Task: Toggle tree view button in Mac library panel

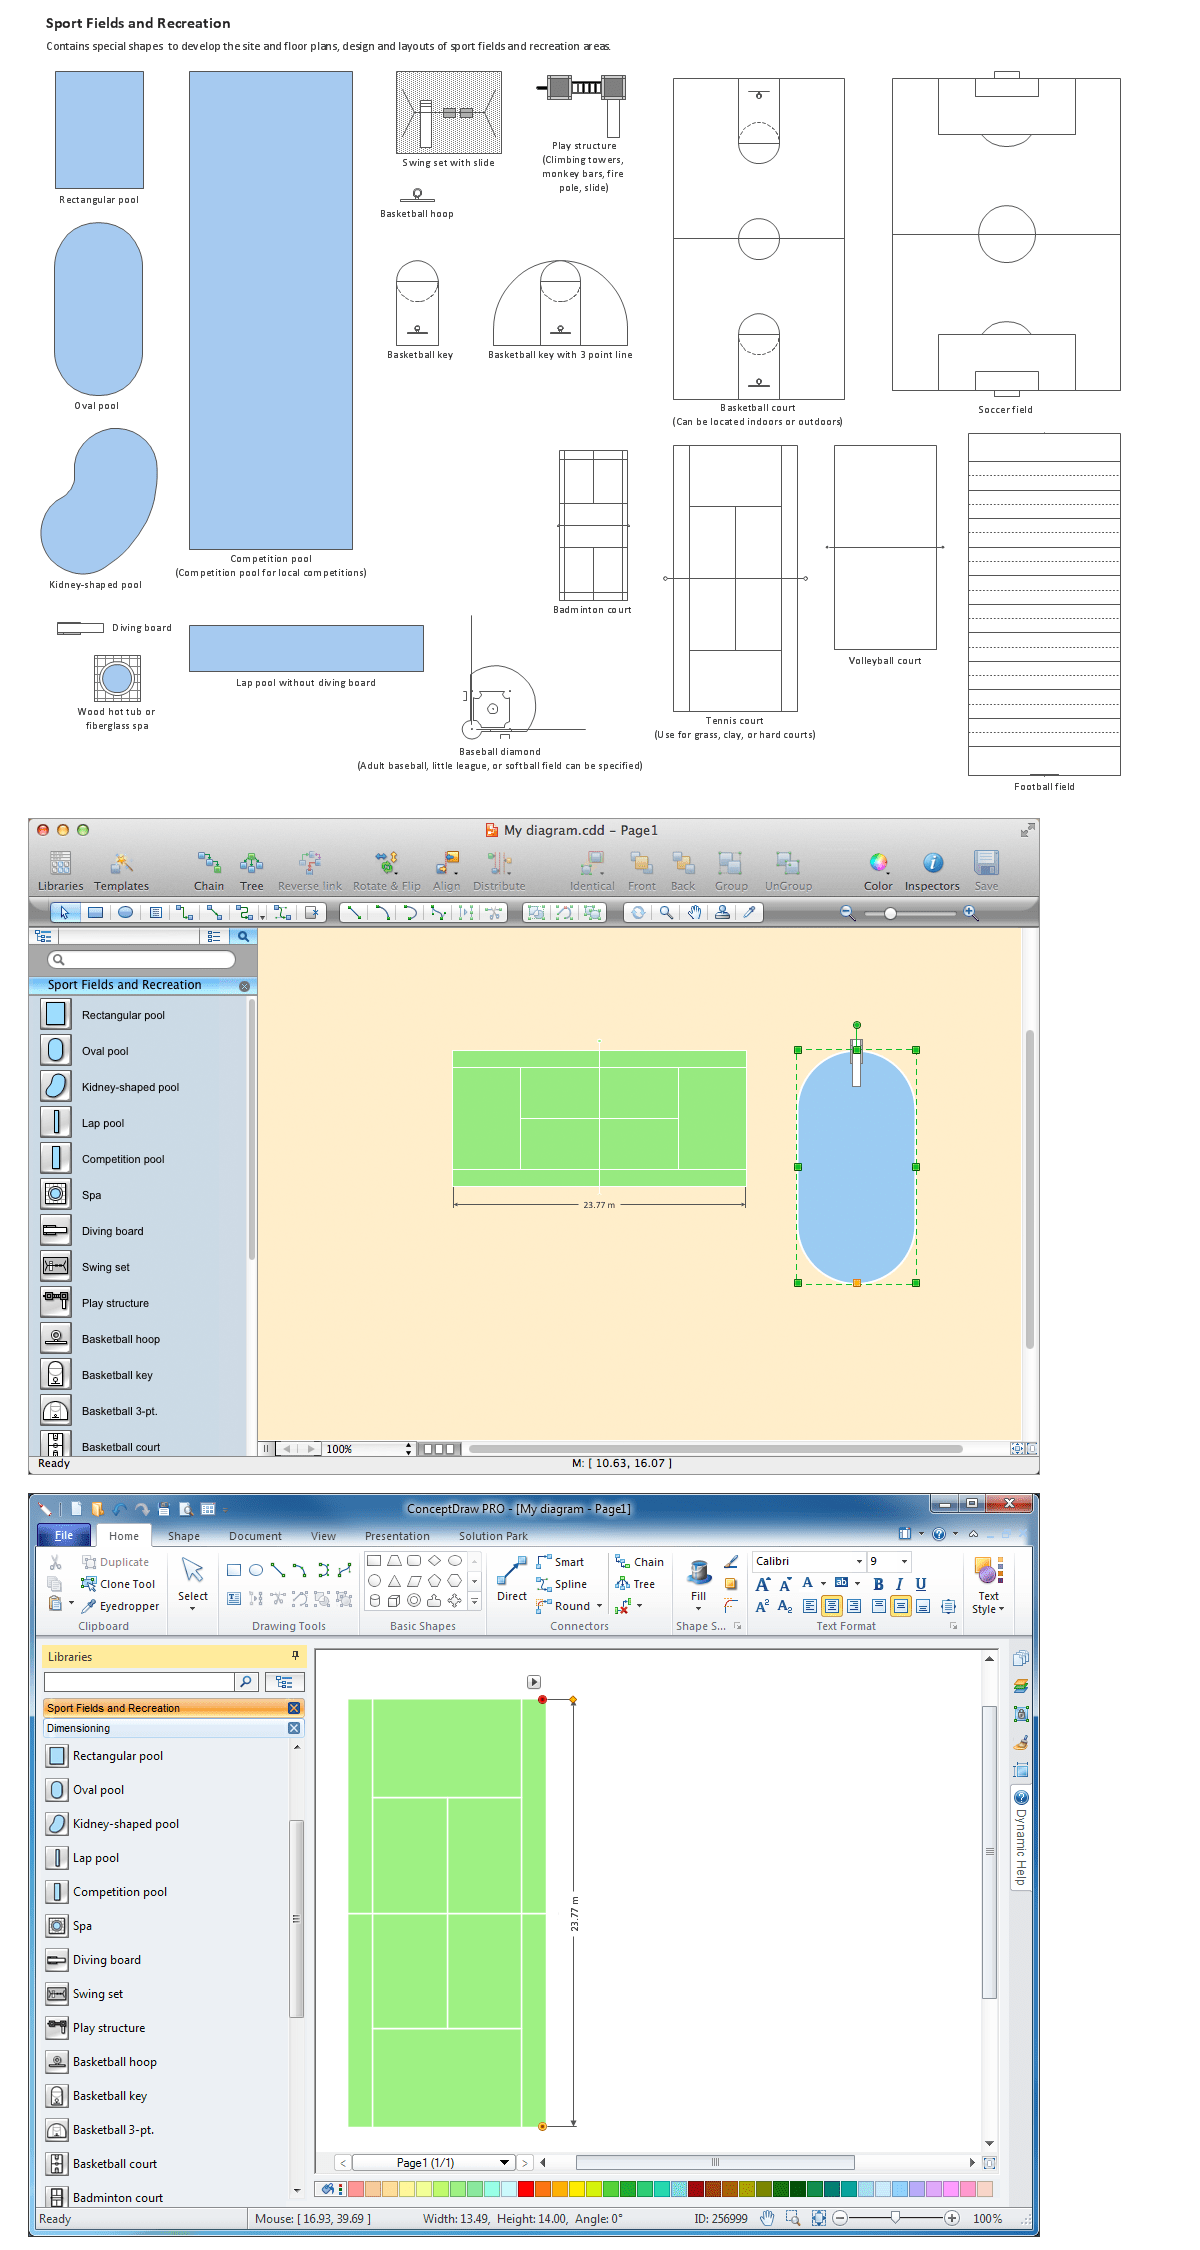Action: [x=43, y=936]
